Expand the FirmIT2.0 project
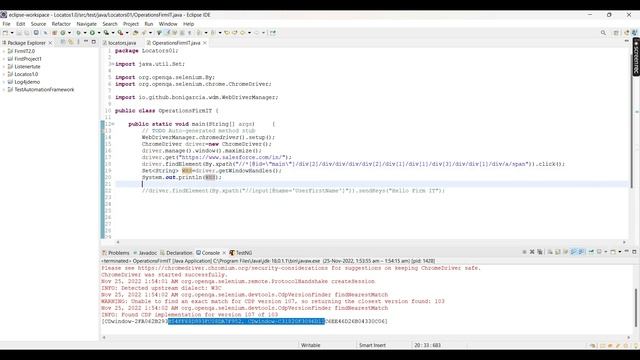Viewport: 640px width, 360px height. coord(4,51)
